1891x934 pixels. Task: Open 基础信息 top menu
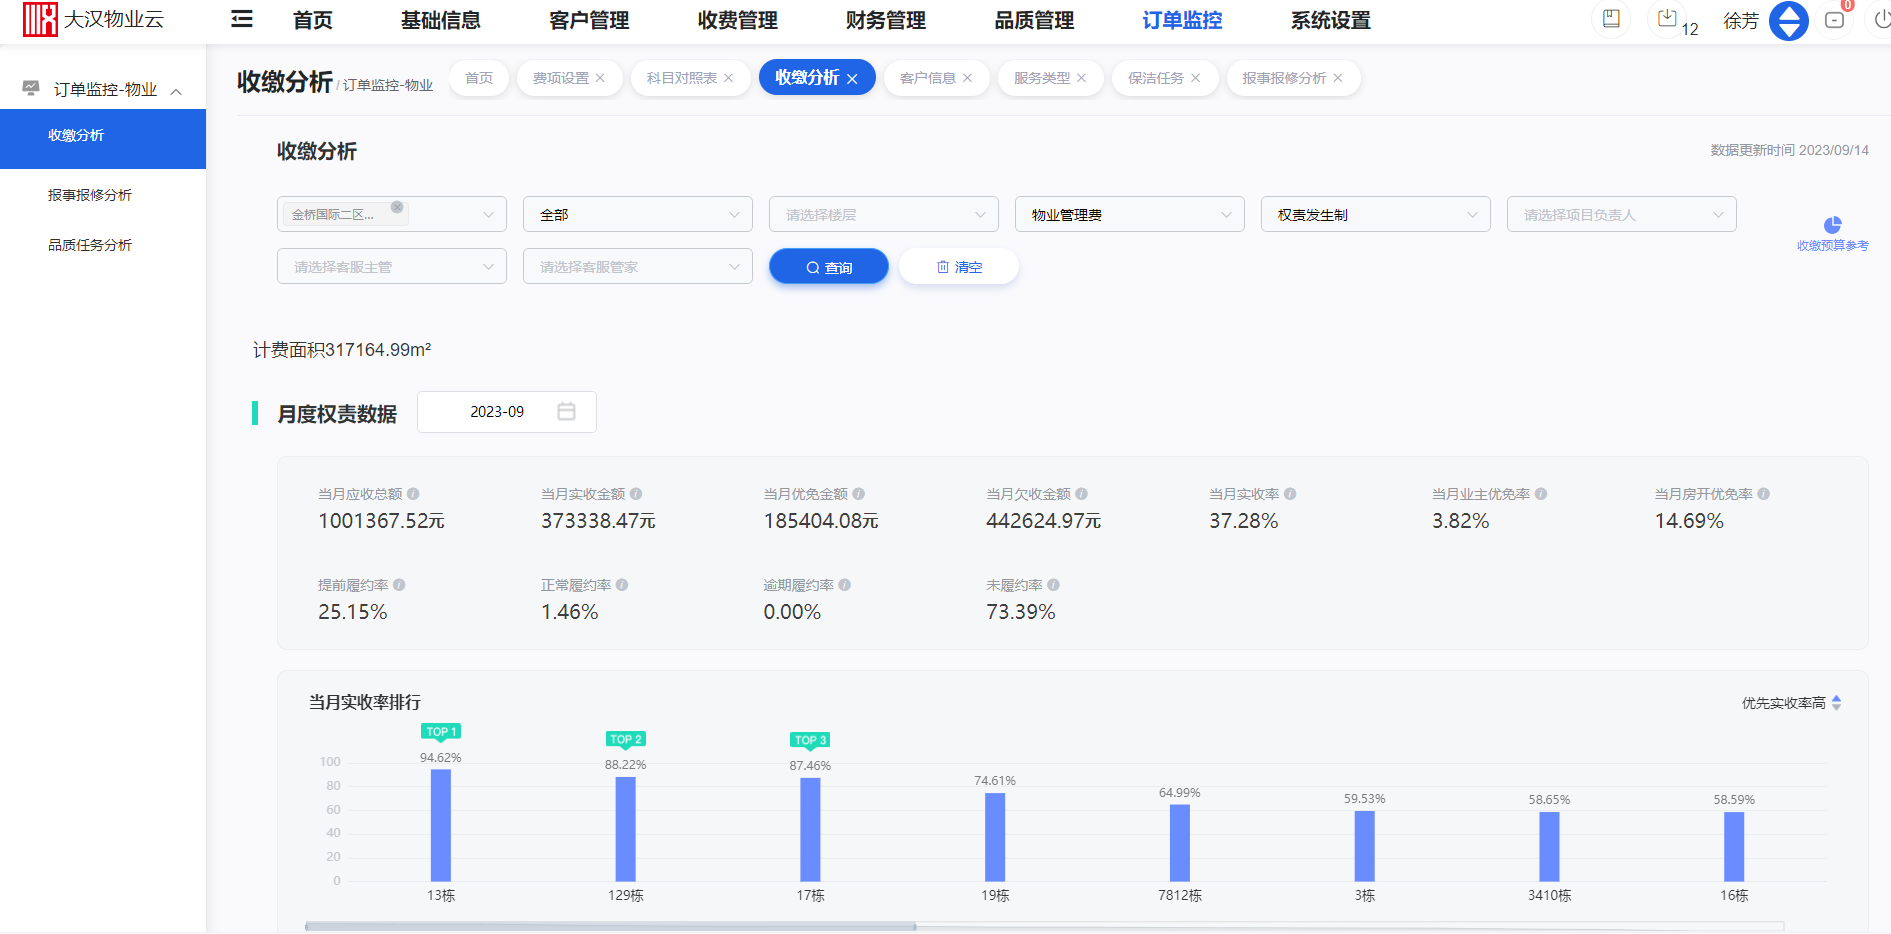[441, 20]
